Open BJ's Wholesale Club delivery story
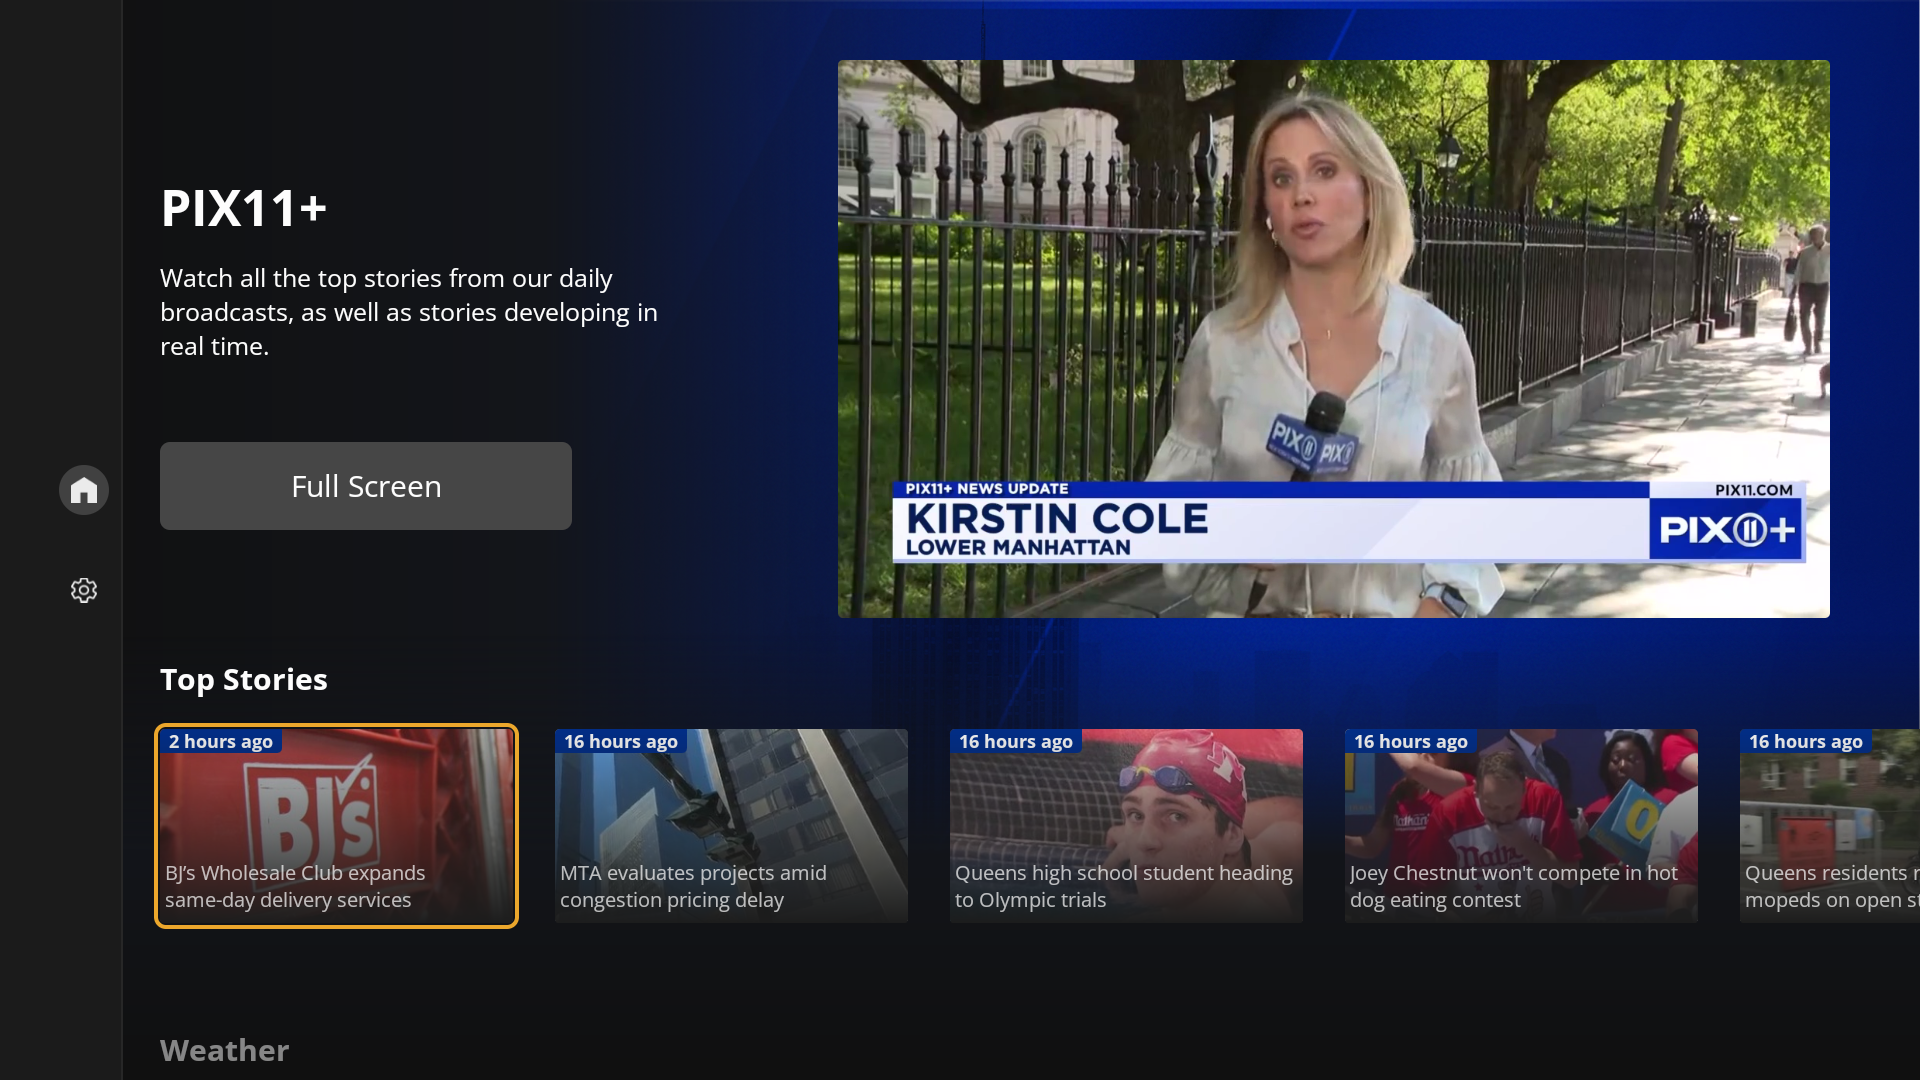 pos(336,826)
